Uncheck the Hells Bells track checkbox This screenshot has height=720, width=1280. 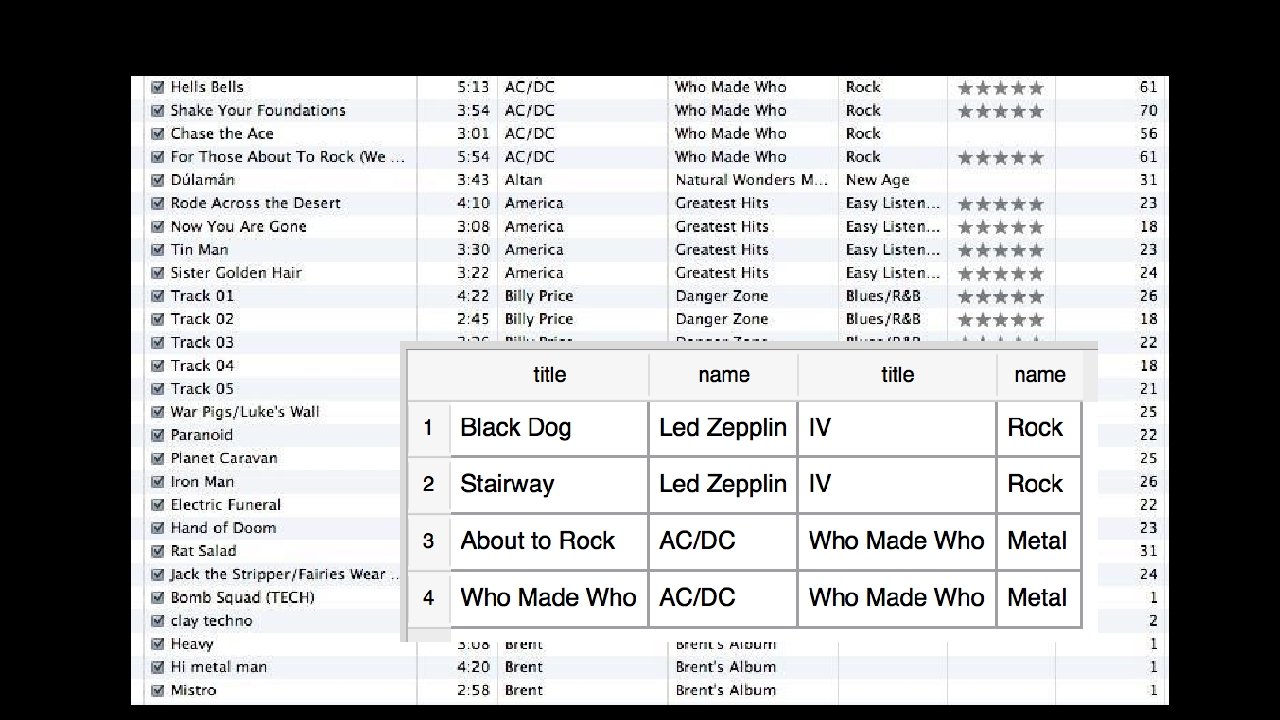[157, 87]
